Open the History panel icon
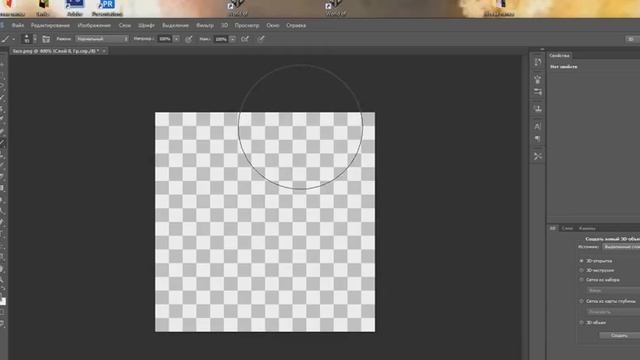640x360 pixels. [x=538, y=62]
